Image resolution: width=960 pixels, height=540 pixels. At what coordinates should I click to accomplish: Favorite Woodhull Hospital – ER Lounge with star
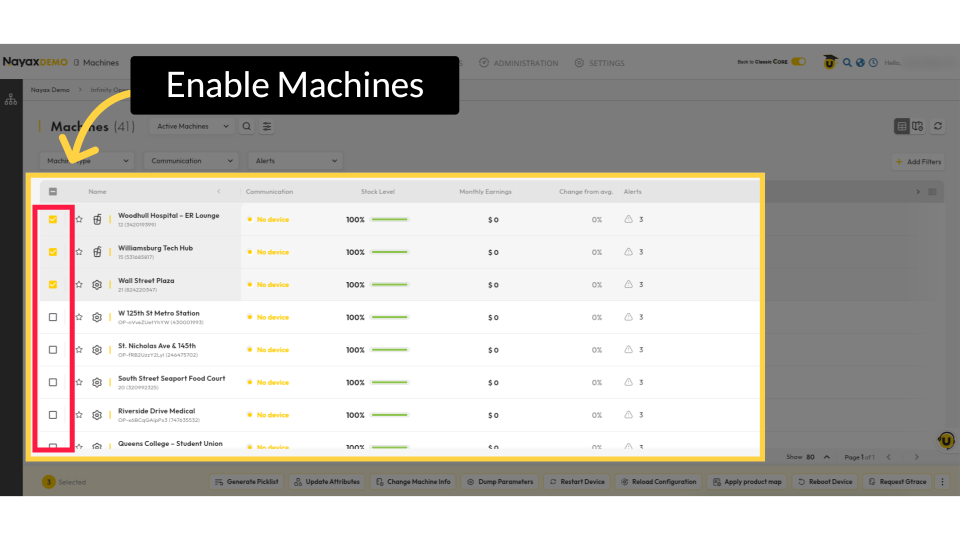[79, 220]
